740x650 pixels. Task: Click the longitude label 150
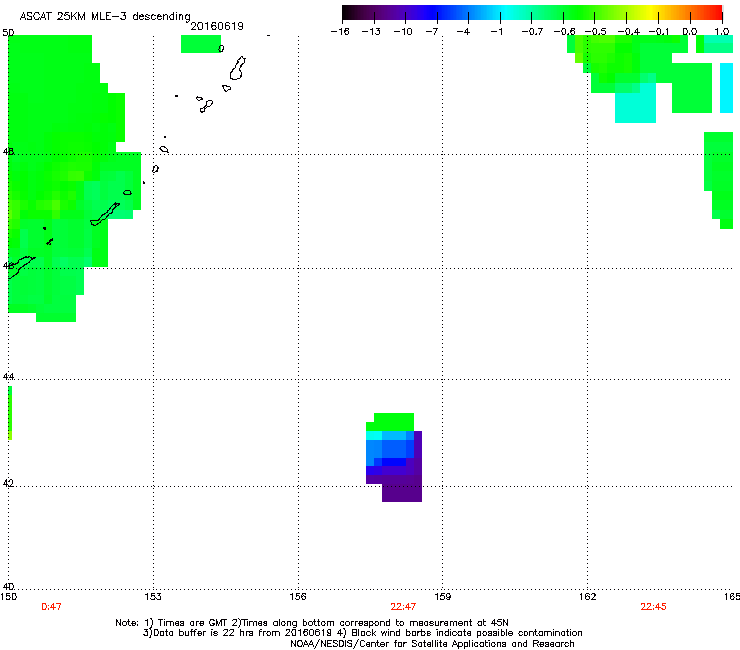coord(9,597)
